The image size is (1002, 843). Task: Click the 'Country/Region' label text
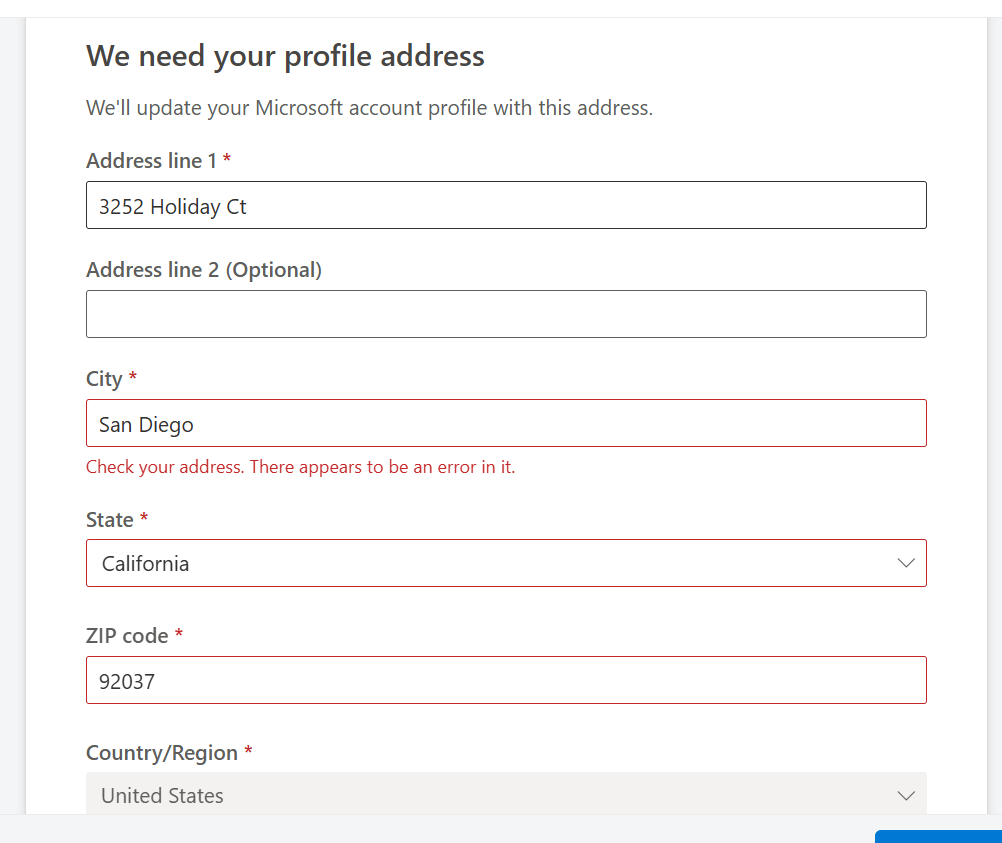[162, 753]
